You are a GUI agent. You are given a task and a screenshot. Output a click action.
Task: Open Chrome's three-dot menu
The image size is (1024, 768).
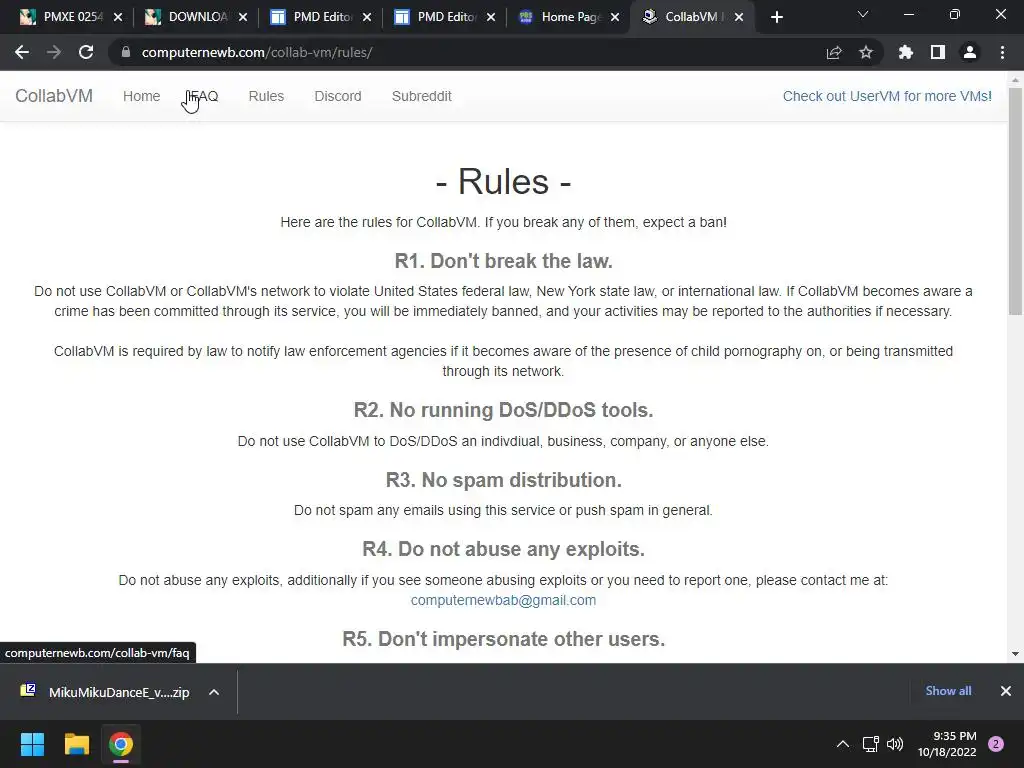[1002, 52]
